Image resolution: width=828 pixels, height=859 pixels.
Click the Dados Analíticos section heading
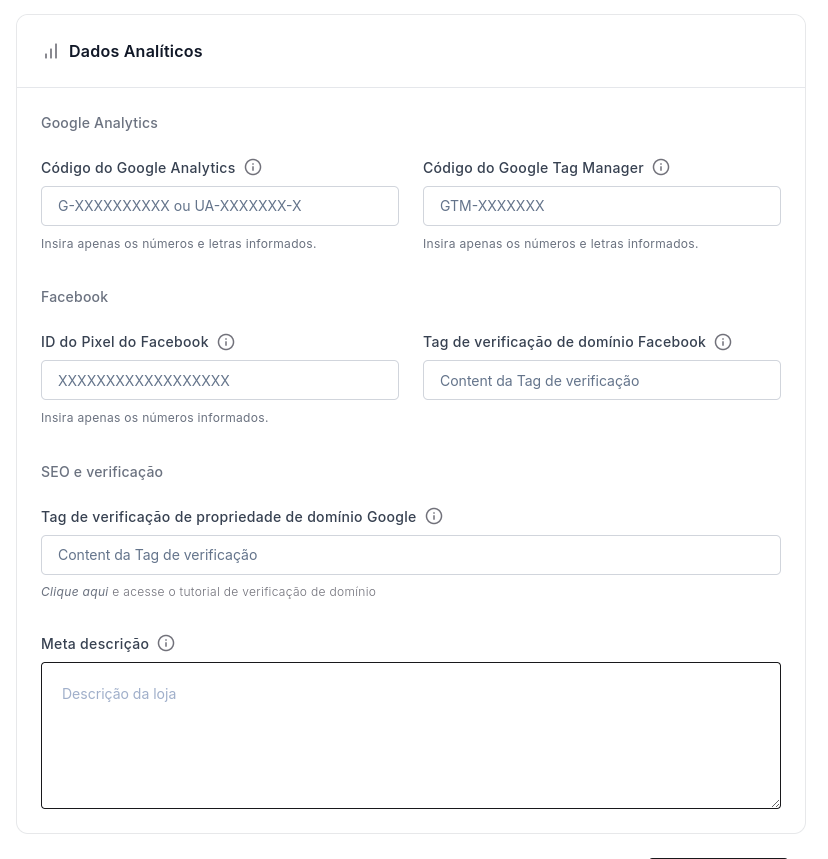tap(135, 51)
